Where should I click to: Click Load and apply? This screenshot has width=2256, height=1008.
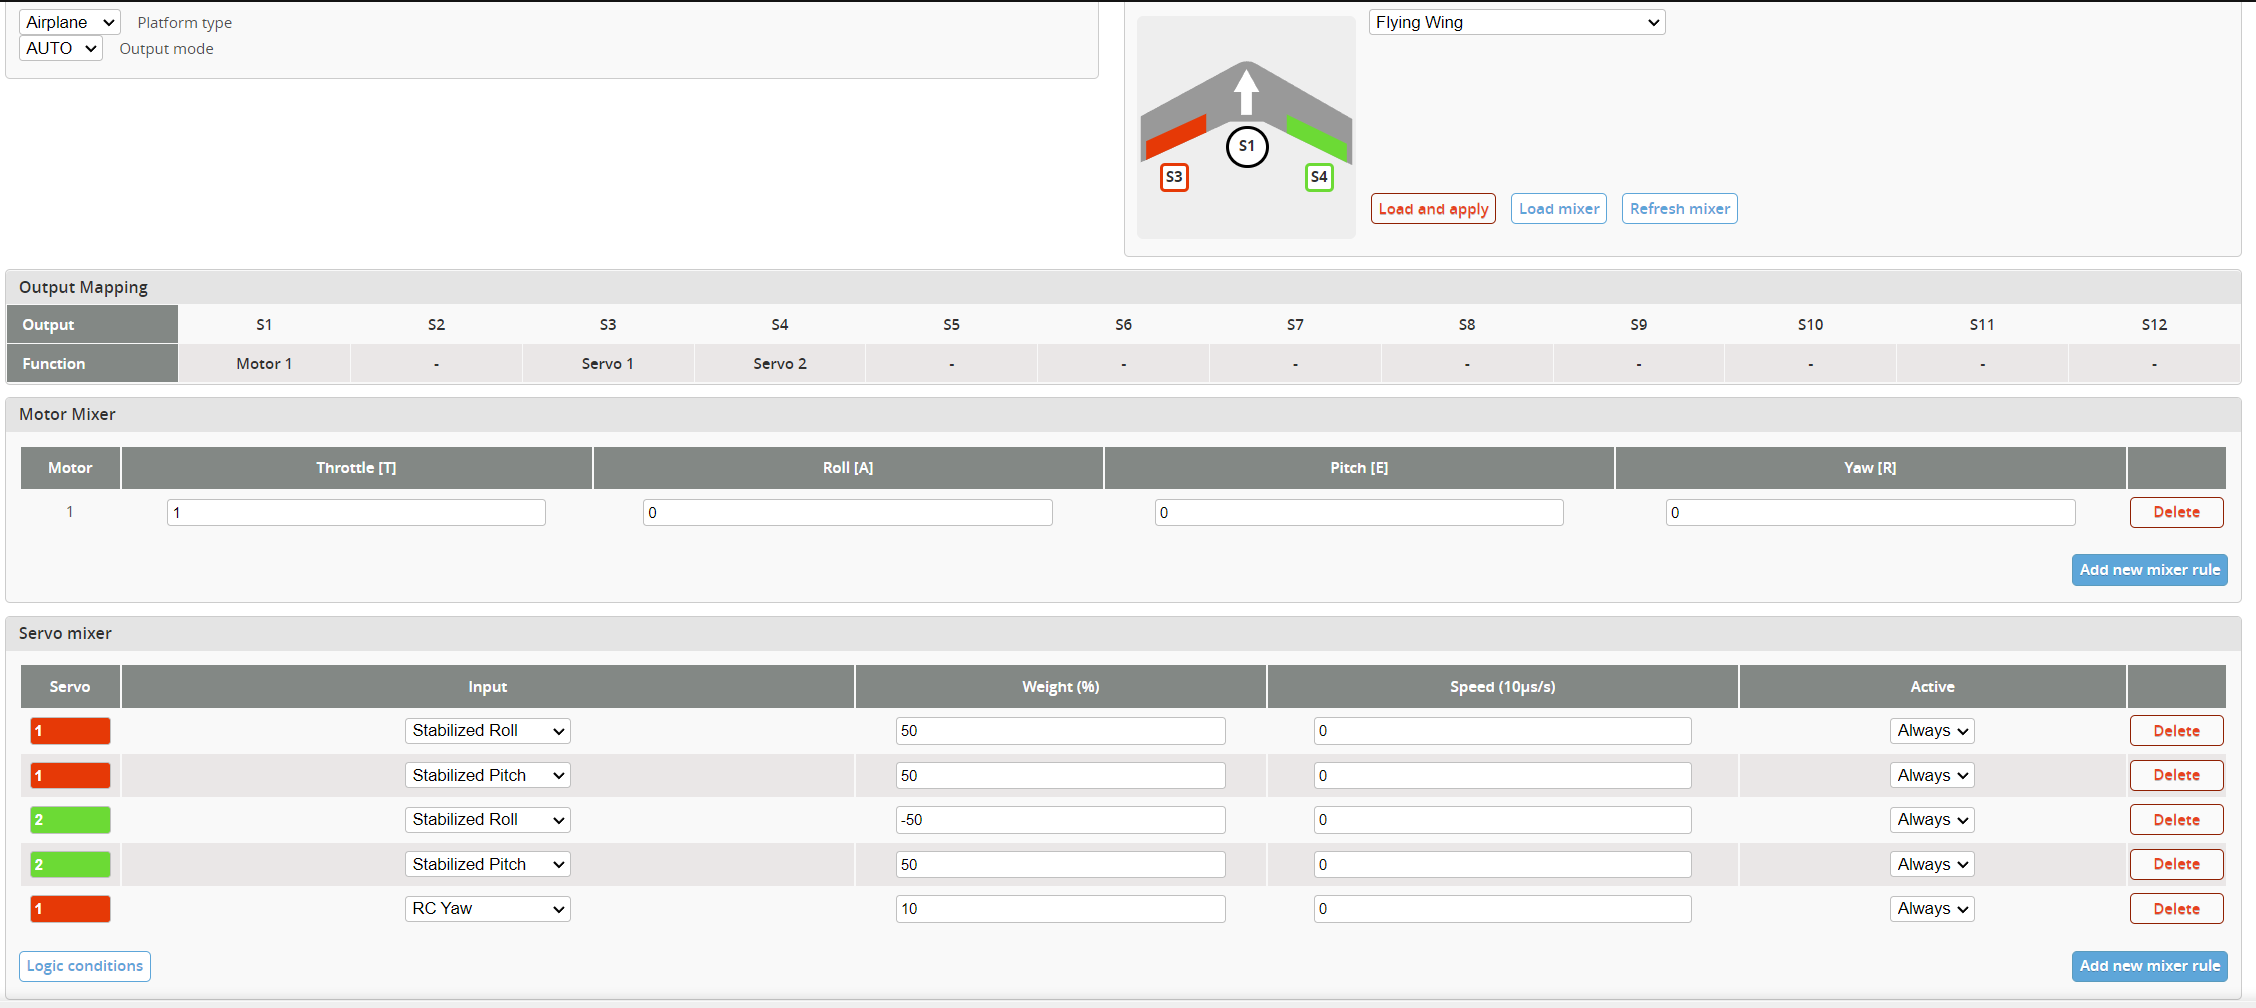(x=1433, y=208)
